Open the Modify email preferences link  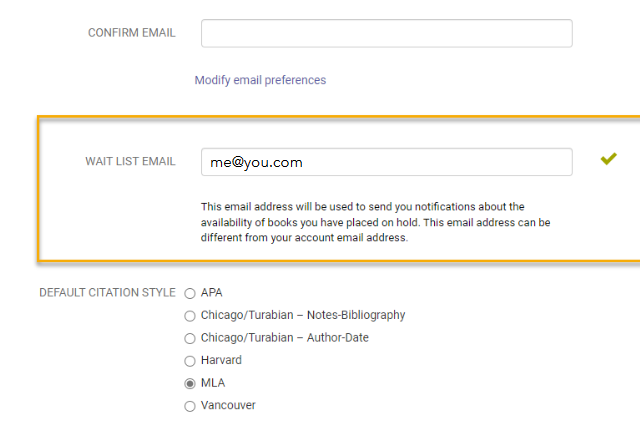pos(260,80)
